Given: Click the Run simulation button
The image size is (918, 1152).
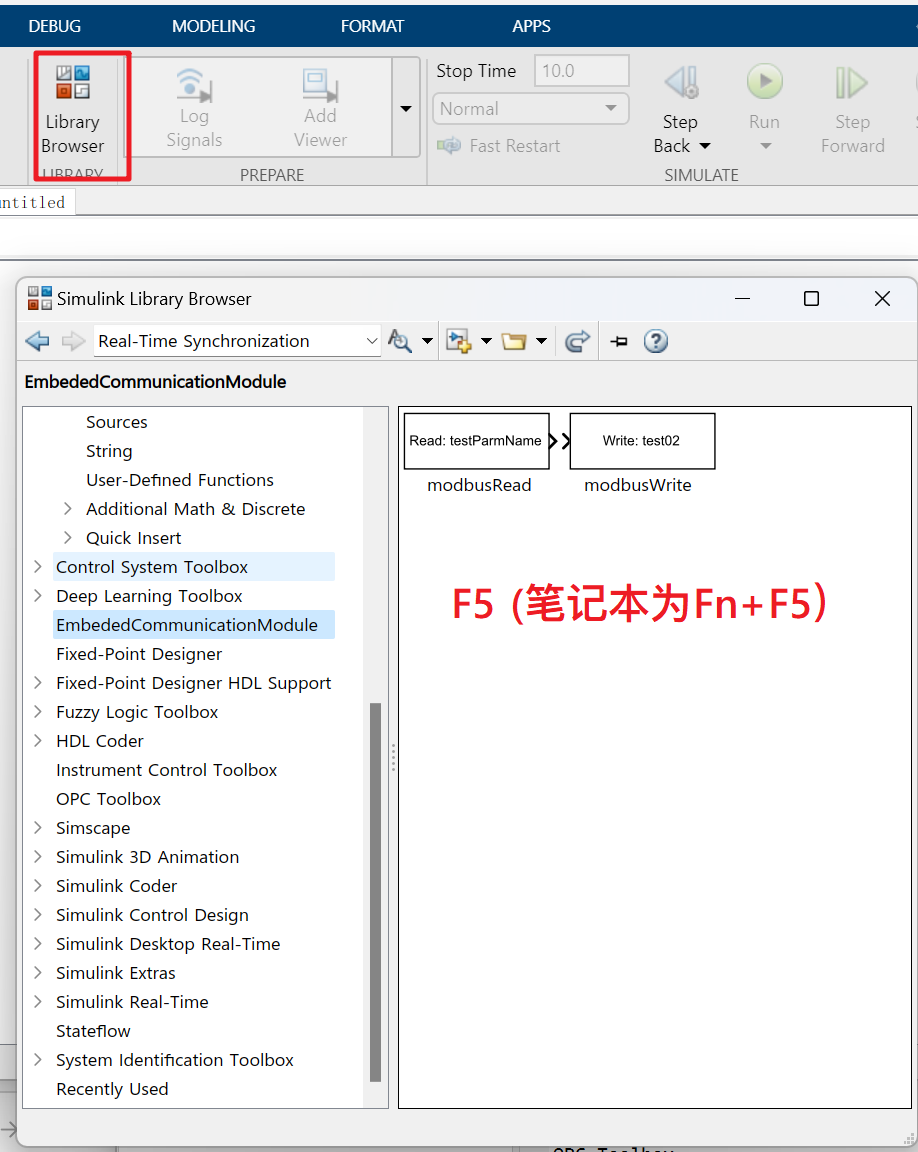Looking at the screenshot, I should pos(765,82).
